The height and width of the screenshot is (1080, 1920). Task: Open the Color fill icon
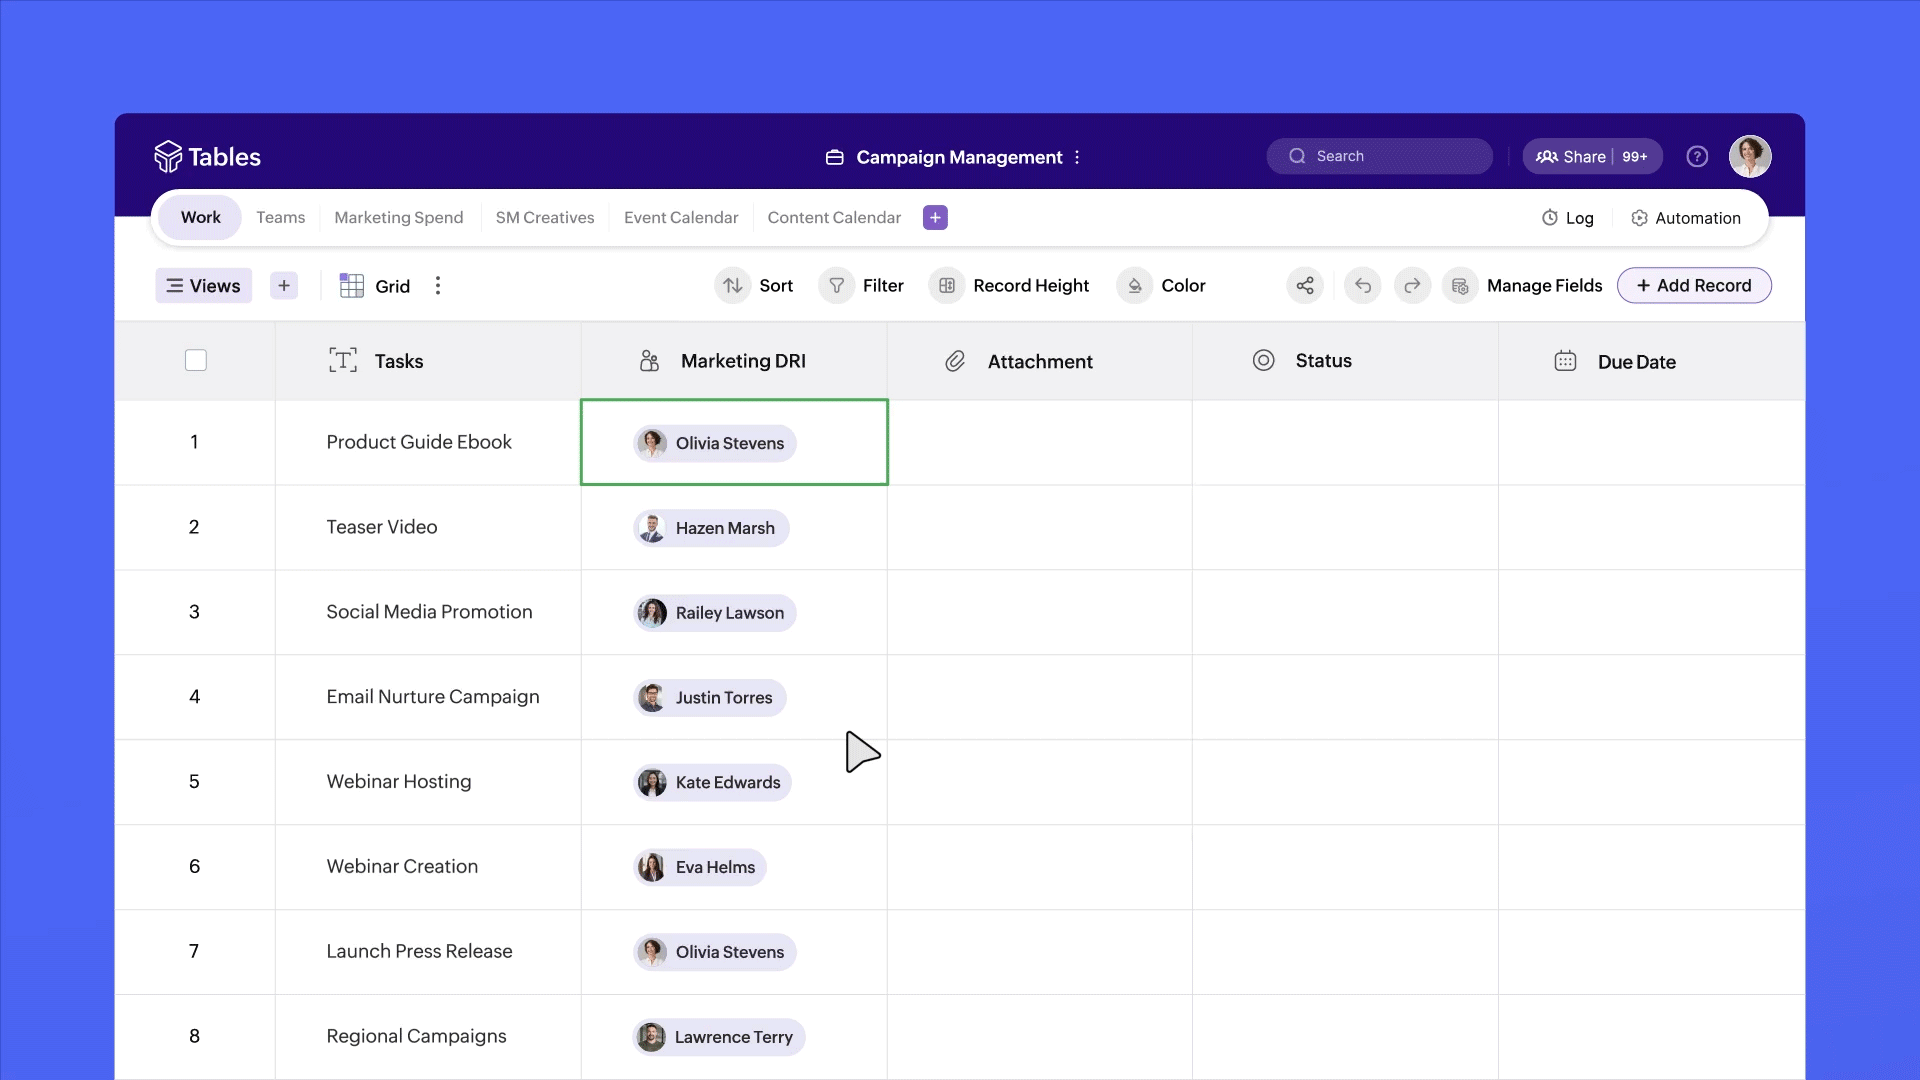tap(1135, 286)
